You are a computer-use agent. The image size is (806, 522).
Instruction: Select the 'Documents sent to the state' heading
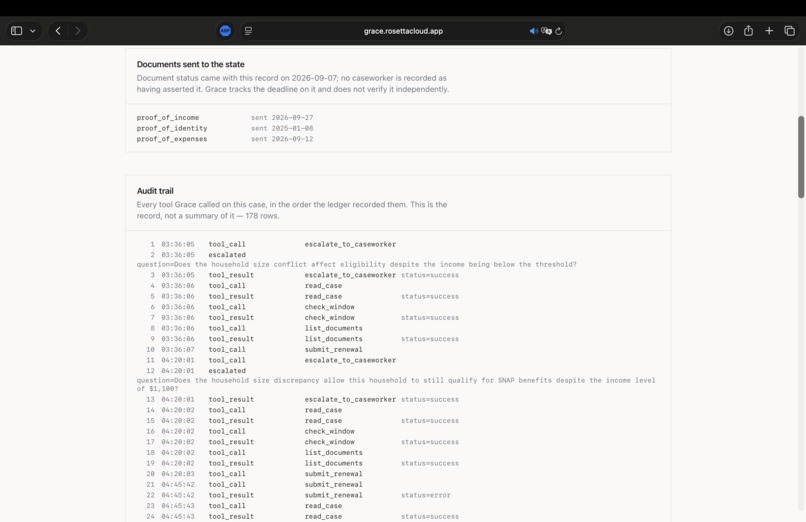point(190,64)
